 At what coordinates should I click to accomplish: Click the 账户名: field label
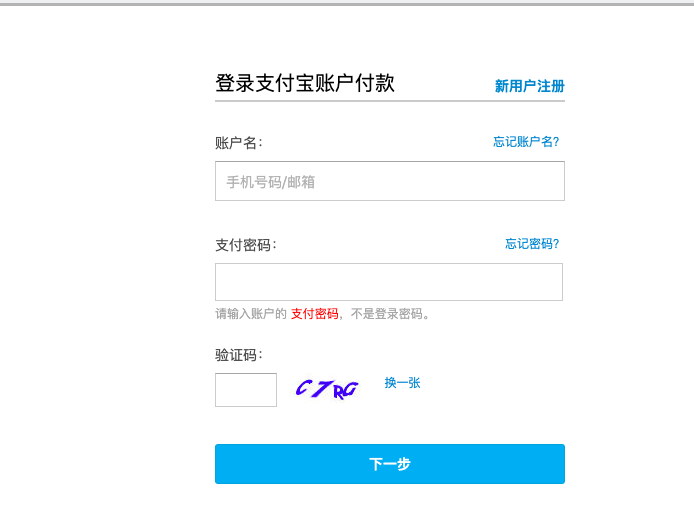(239, 143)
